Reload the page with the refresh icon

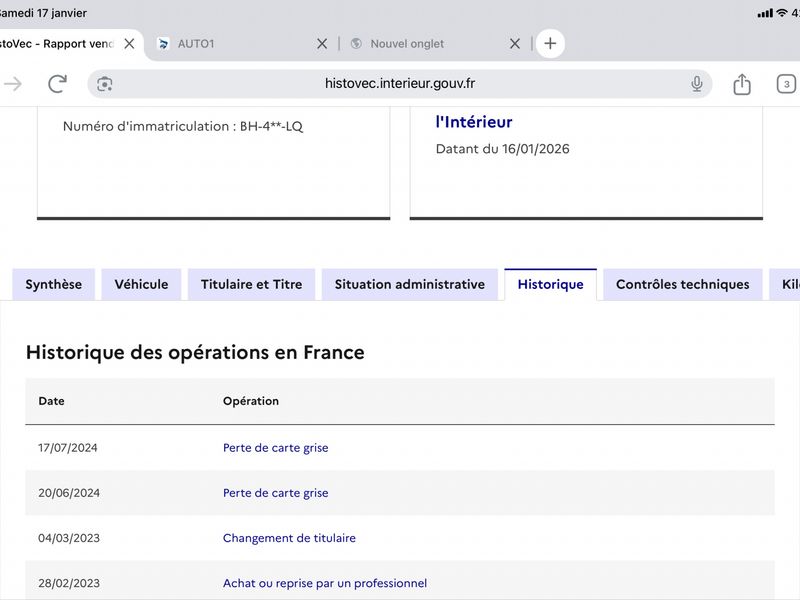(57, 84)
